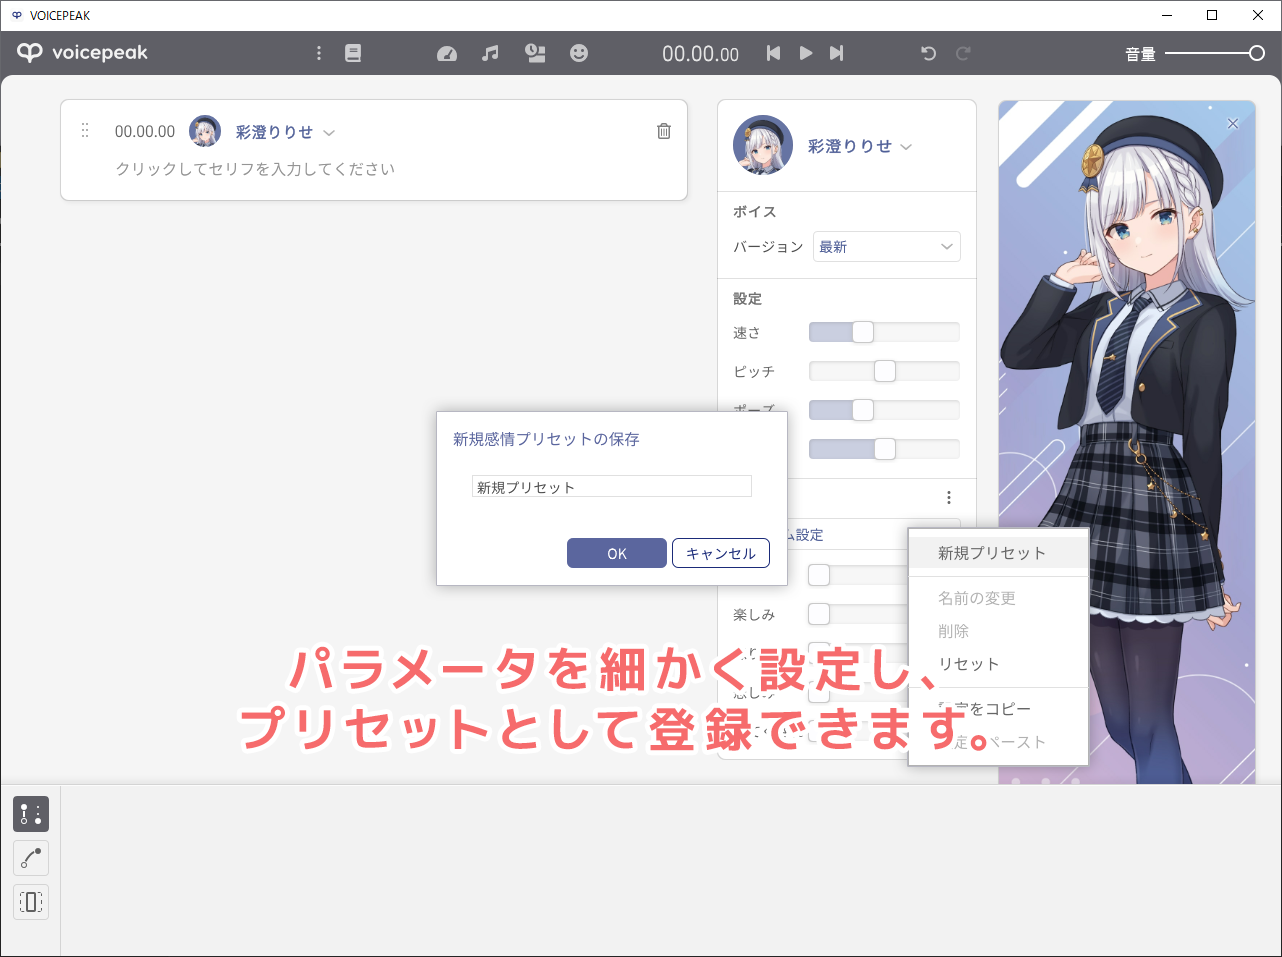Open the dictionary book icon
1282x957 pixels.
click(x=353, y=53)
